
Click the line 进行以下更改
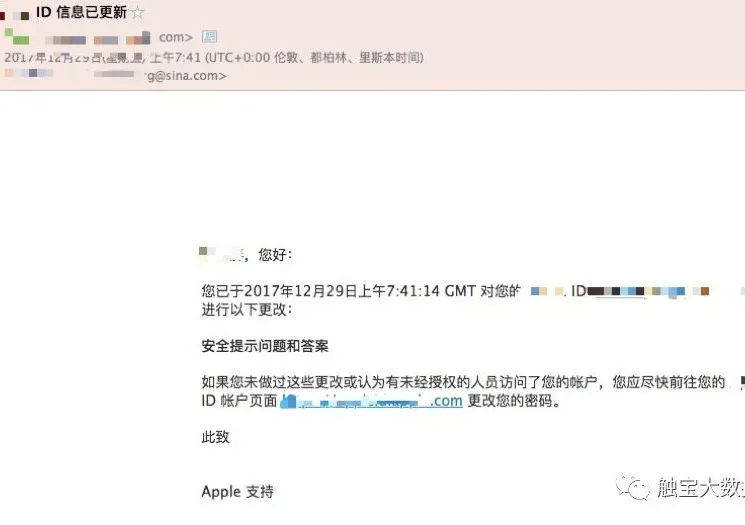point(247,309)
